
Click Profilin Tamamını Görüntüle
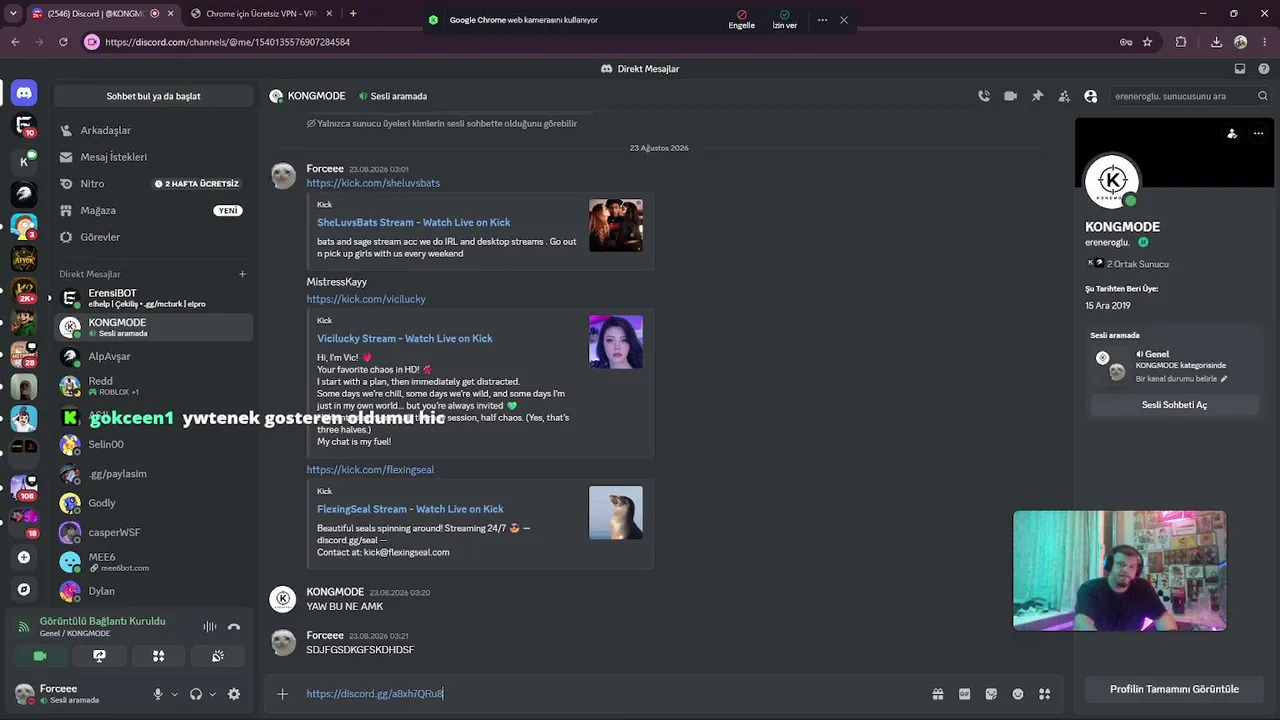point(1174,689)
